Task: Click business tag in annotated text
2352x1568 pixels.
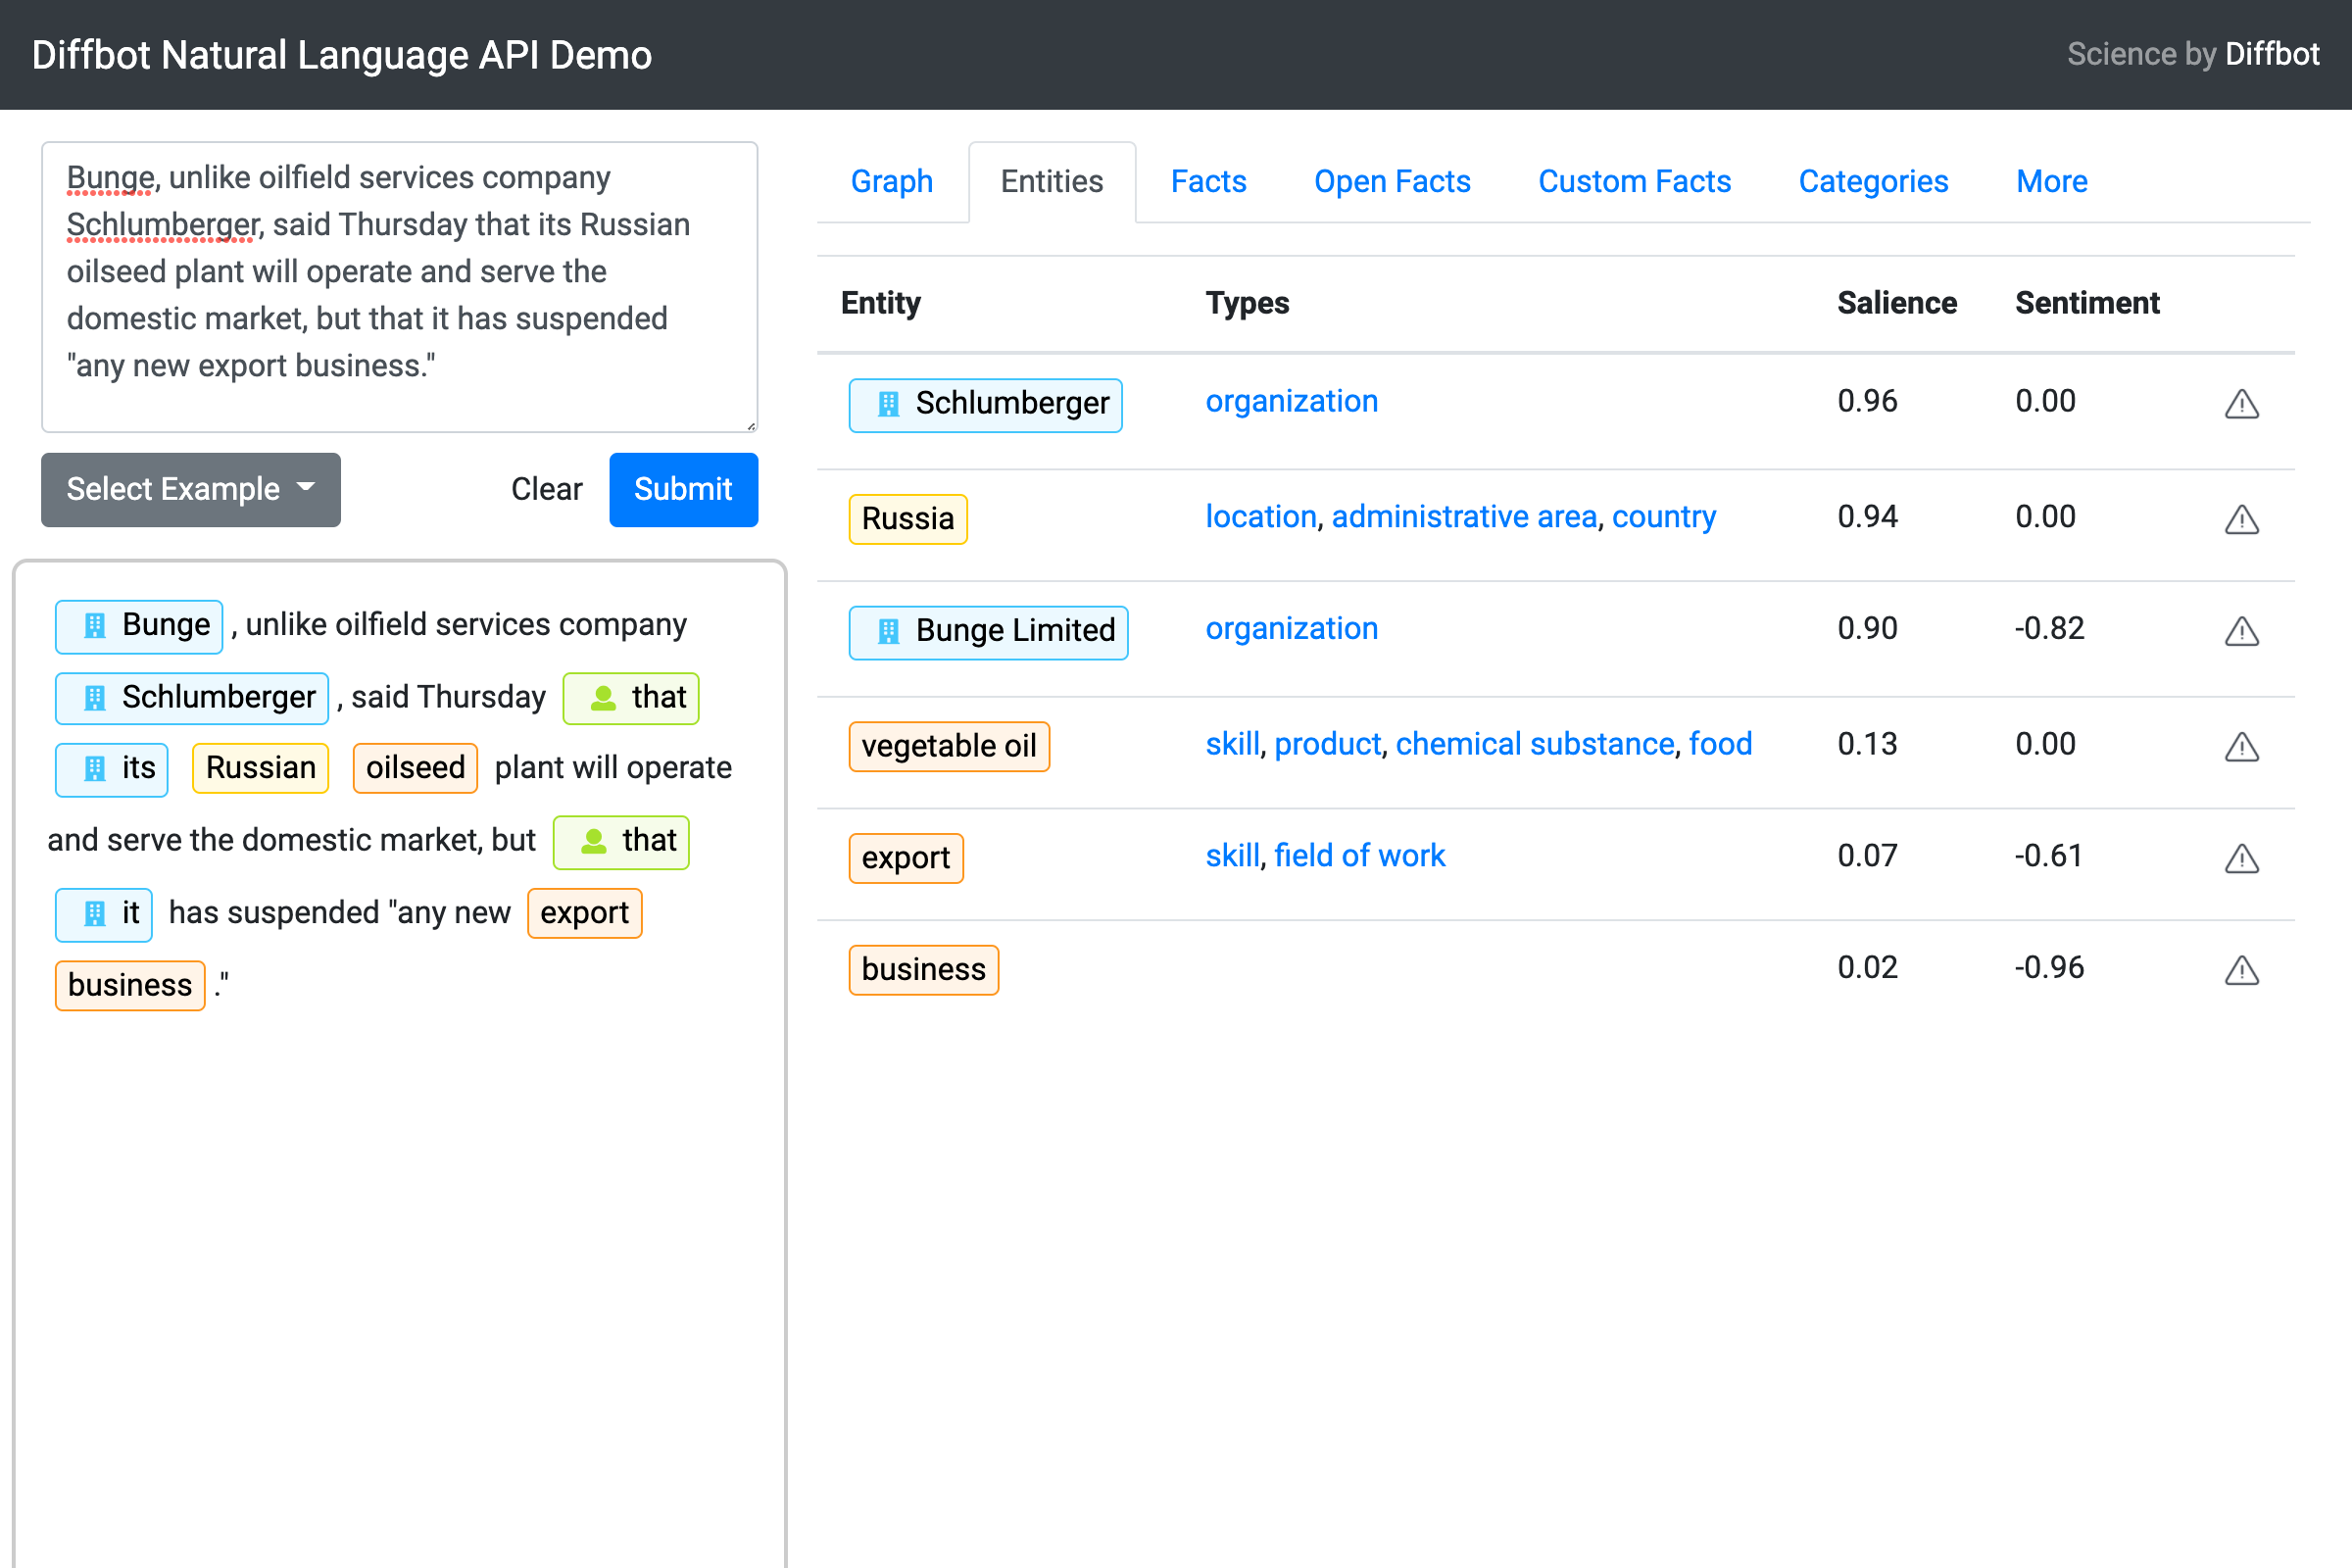Action: click(130, 986)
